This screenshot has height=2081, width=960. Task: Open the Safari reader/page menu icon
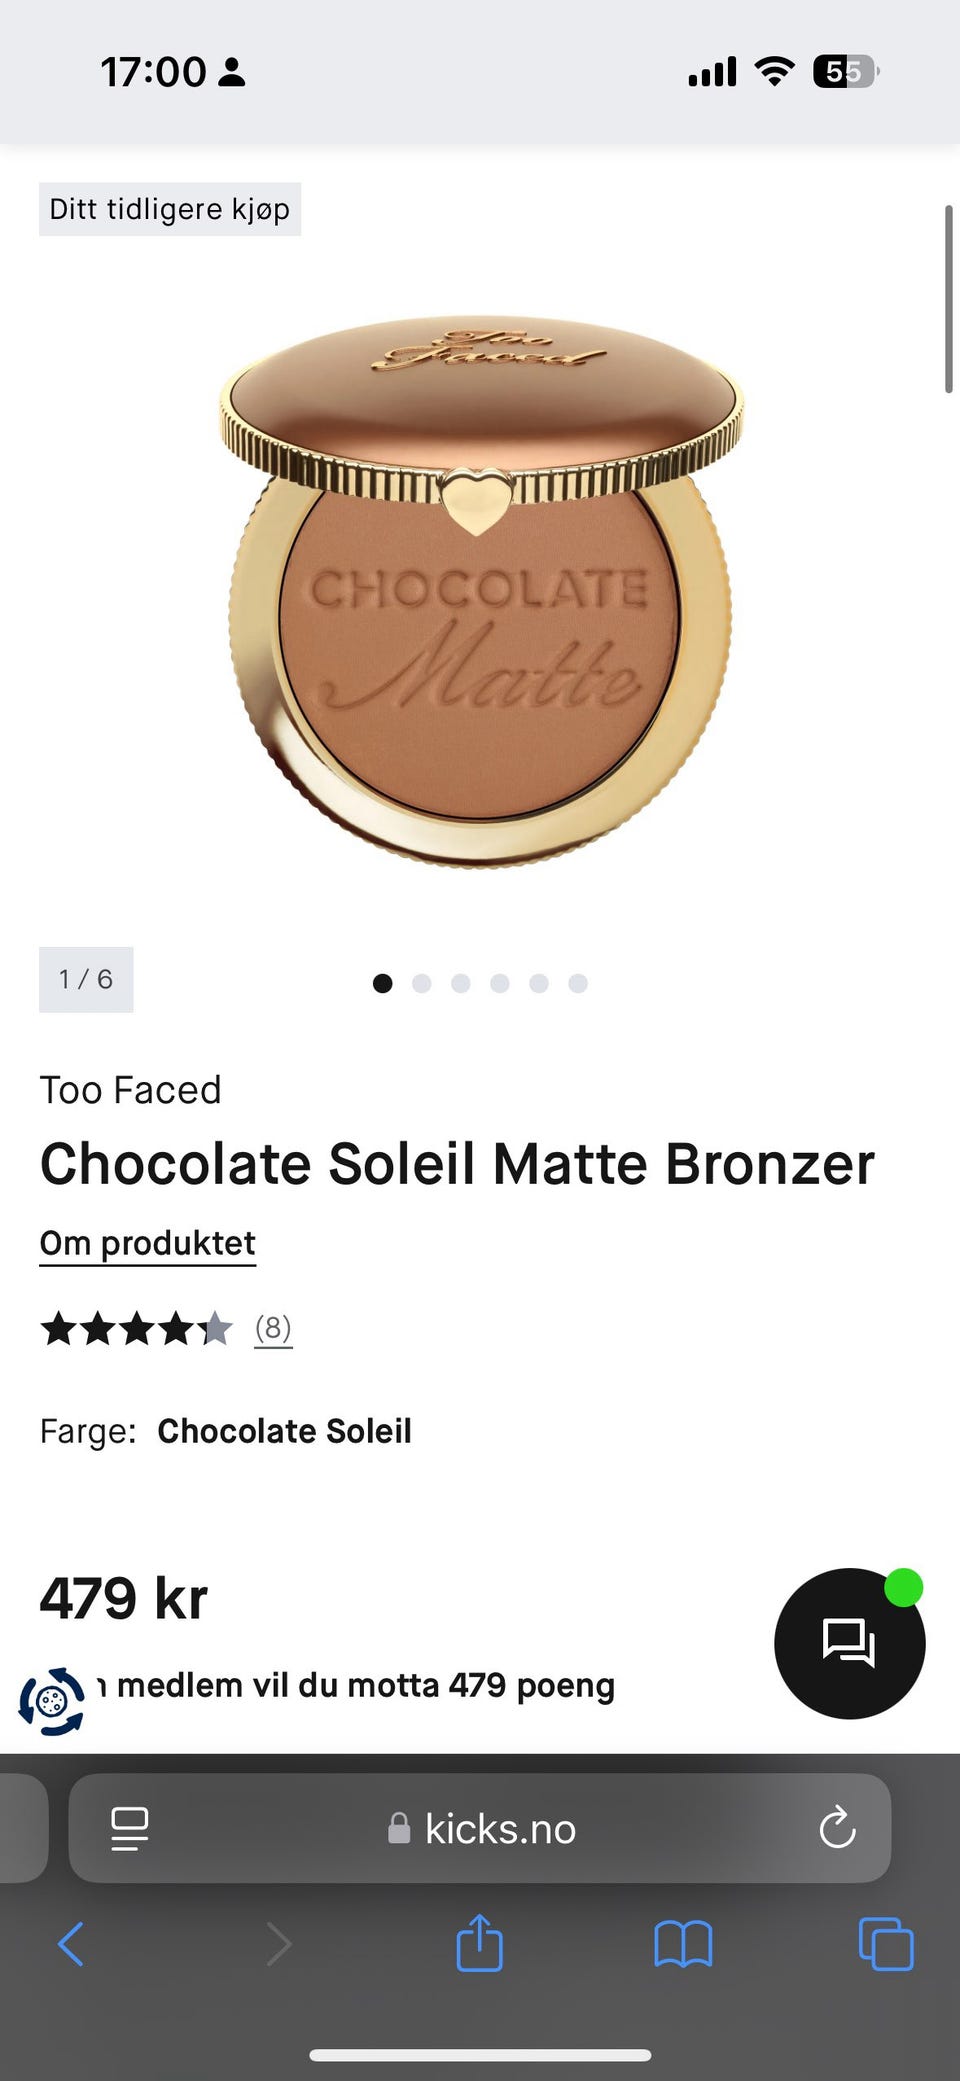coord(130,1829)
